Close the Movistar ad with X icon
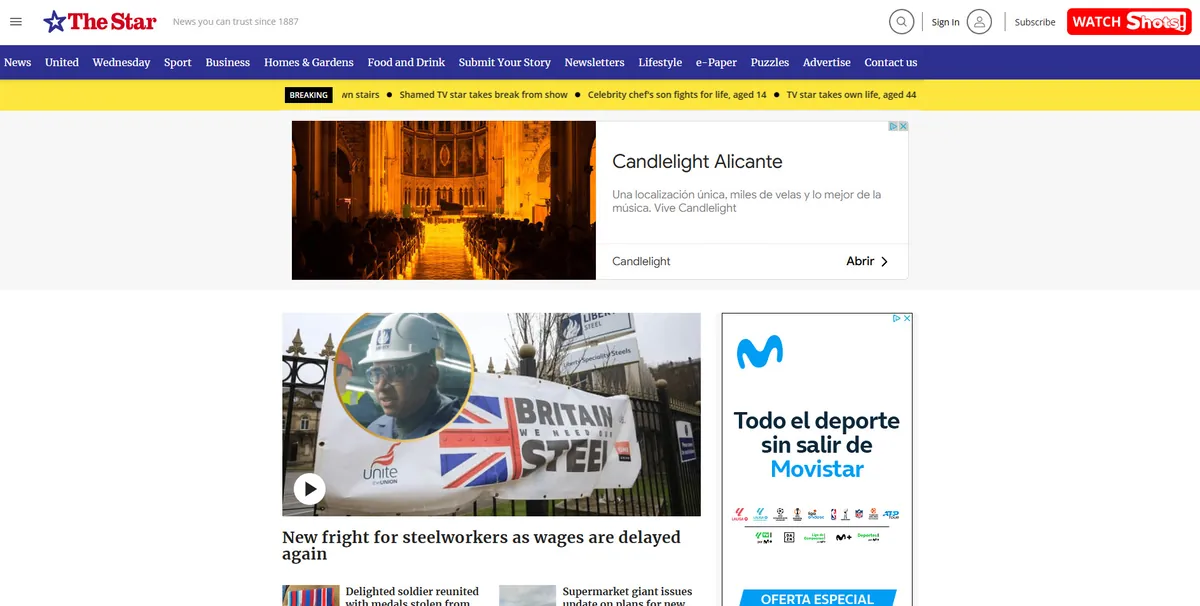1200x606 pixels. [907, 318]
